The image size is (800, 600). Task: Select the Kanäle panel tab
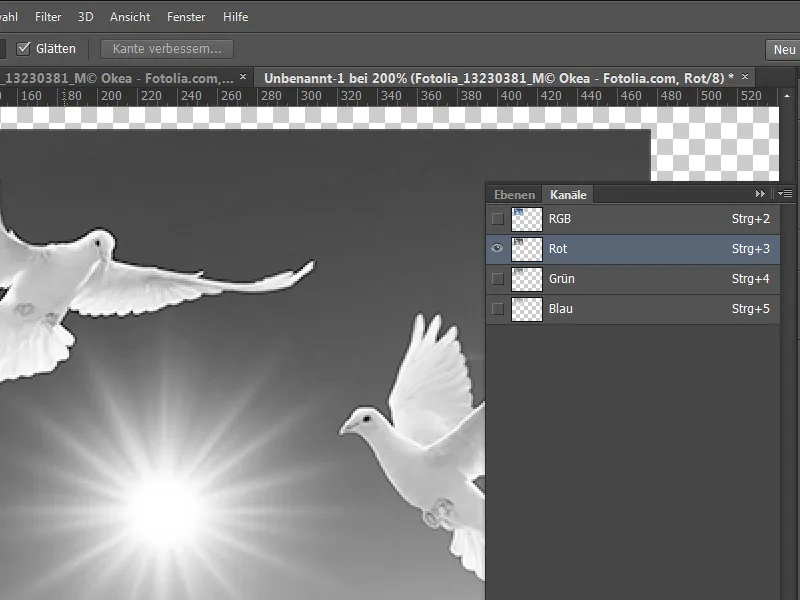[568, 195]
